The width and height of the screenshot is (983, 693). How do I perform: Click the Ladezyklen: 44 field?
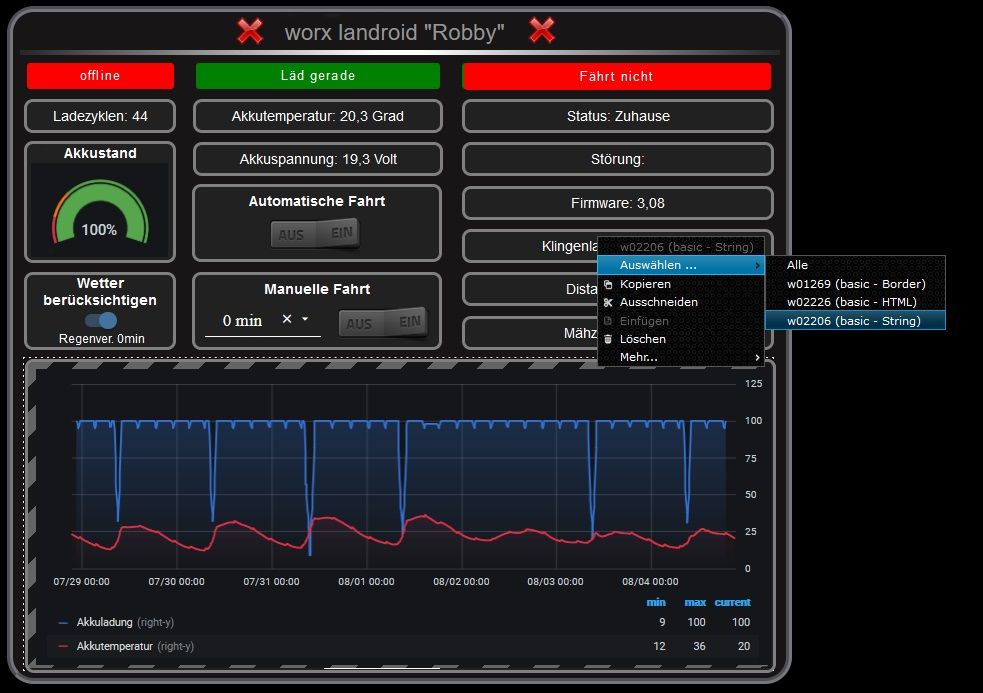point(100,116)
